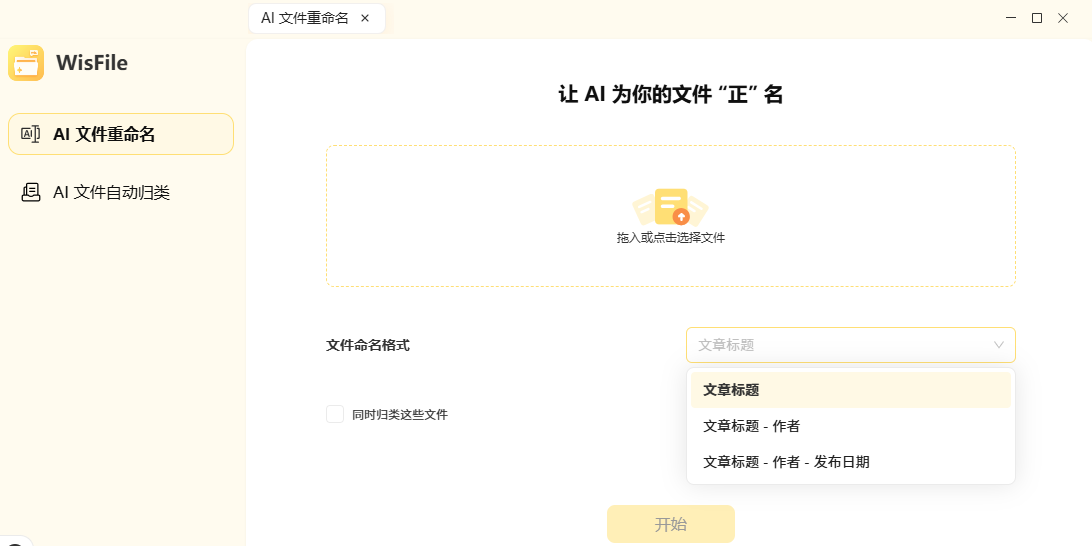Image resolution: width=1092 pixels, height=546 pixels.
Task: Click the 拖入或点击选择文件 text link
Action: 671,238
